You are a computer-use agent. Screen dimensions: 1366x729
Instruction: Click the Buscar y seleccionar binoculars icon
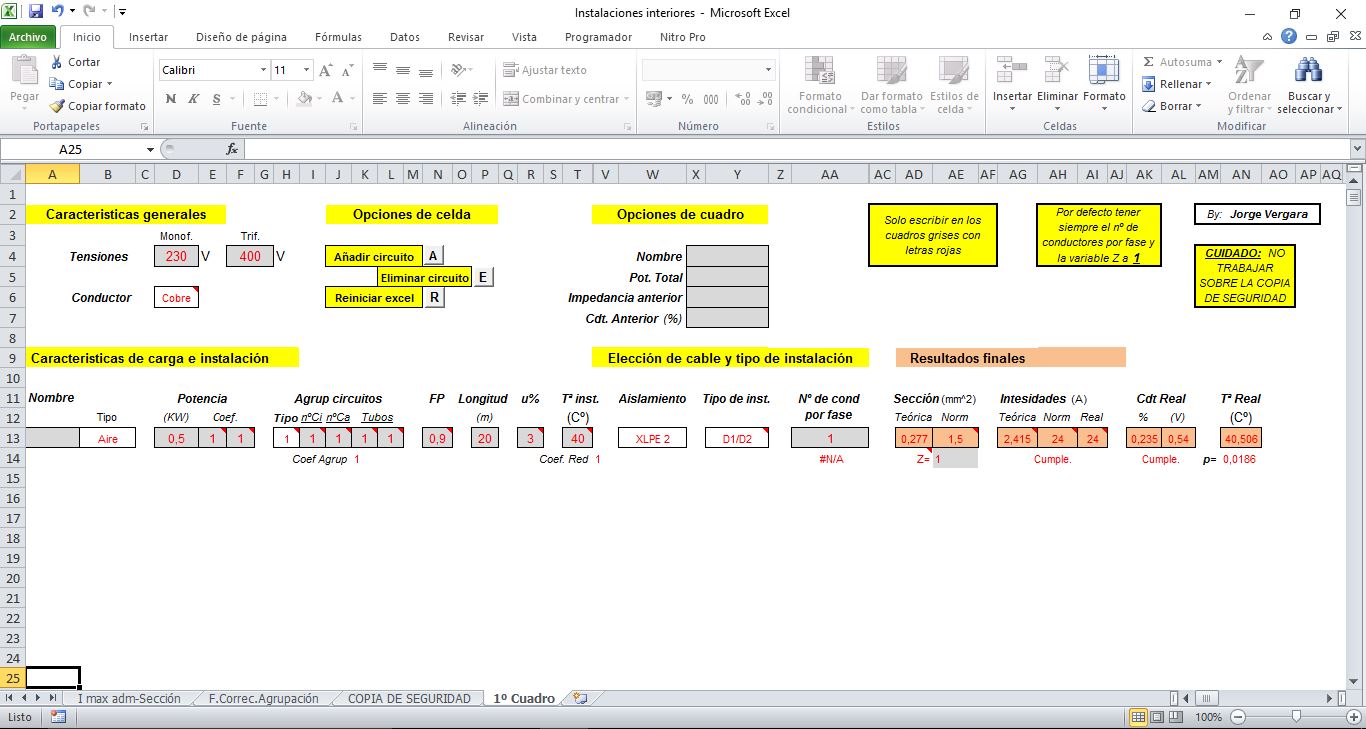pos(1307,72)
